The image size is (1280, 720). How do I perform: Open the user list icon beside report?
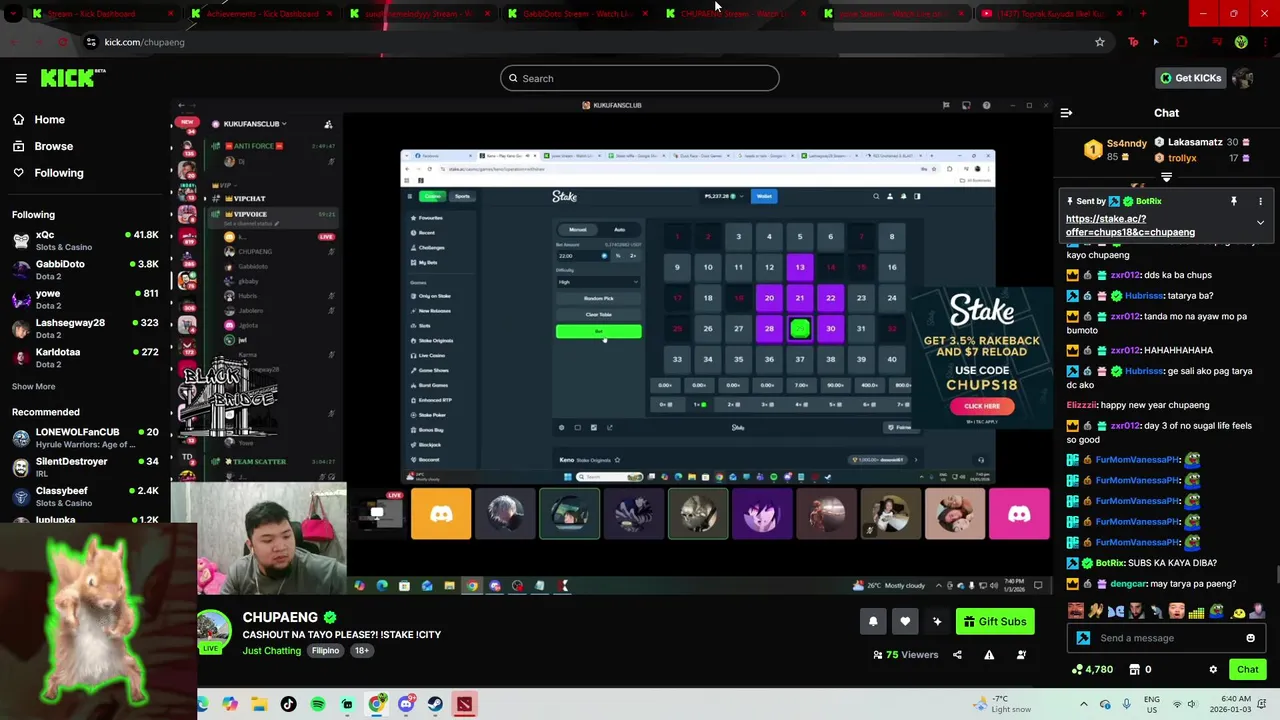tap(1021, 655)
